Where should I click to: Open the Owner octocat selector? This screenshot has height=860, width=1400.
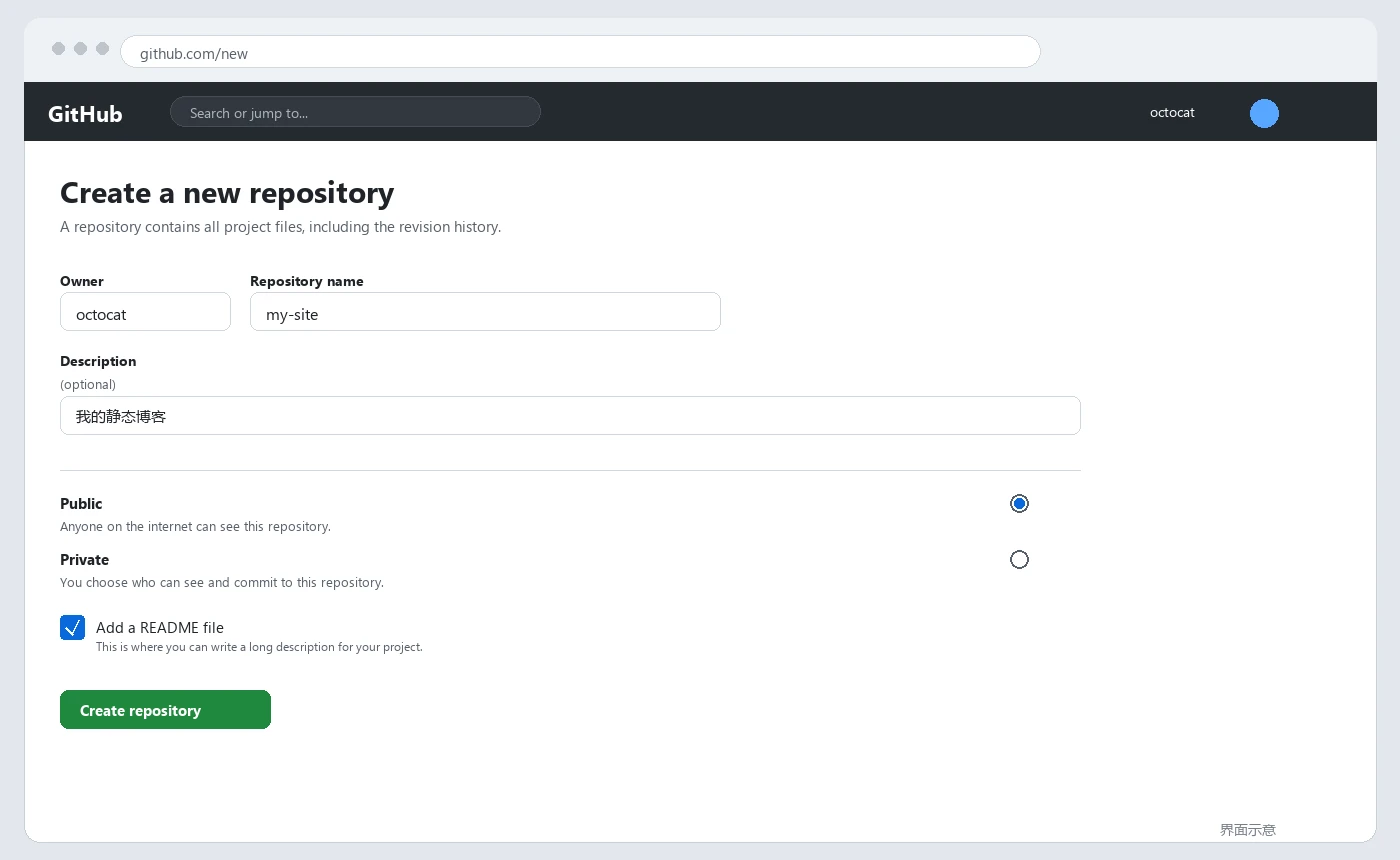pos(145,312)
